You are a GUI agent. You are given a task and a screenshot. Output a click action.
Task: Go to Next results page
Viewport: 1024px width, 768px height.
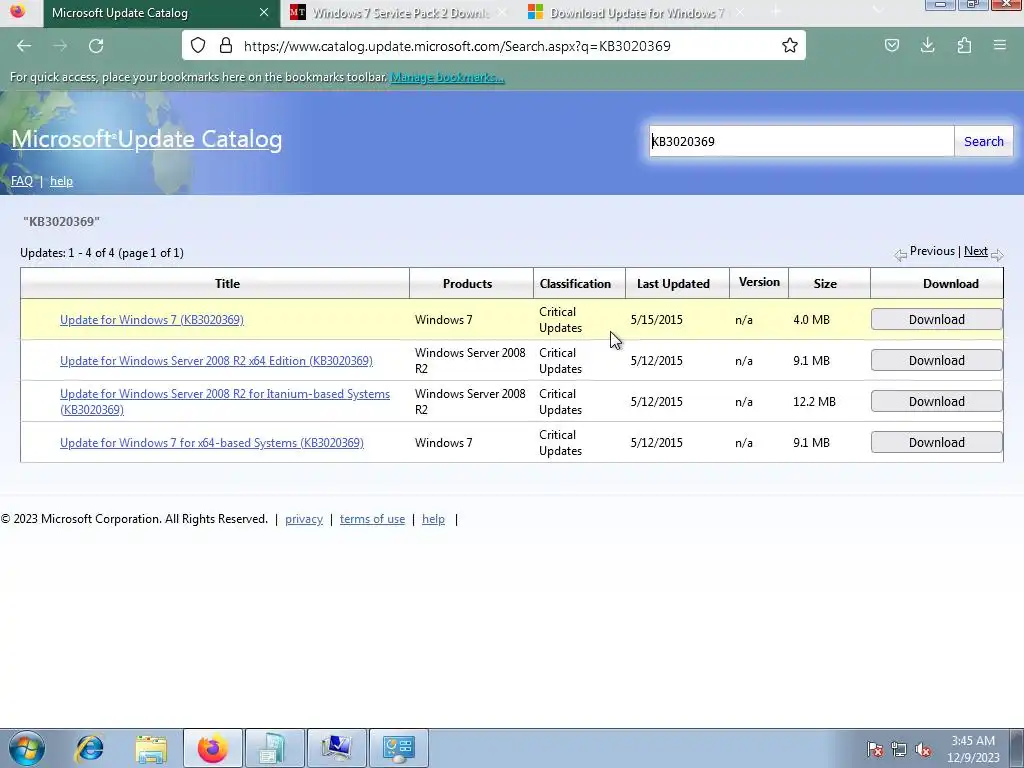point(976,251)
